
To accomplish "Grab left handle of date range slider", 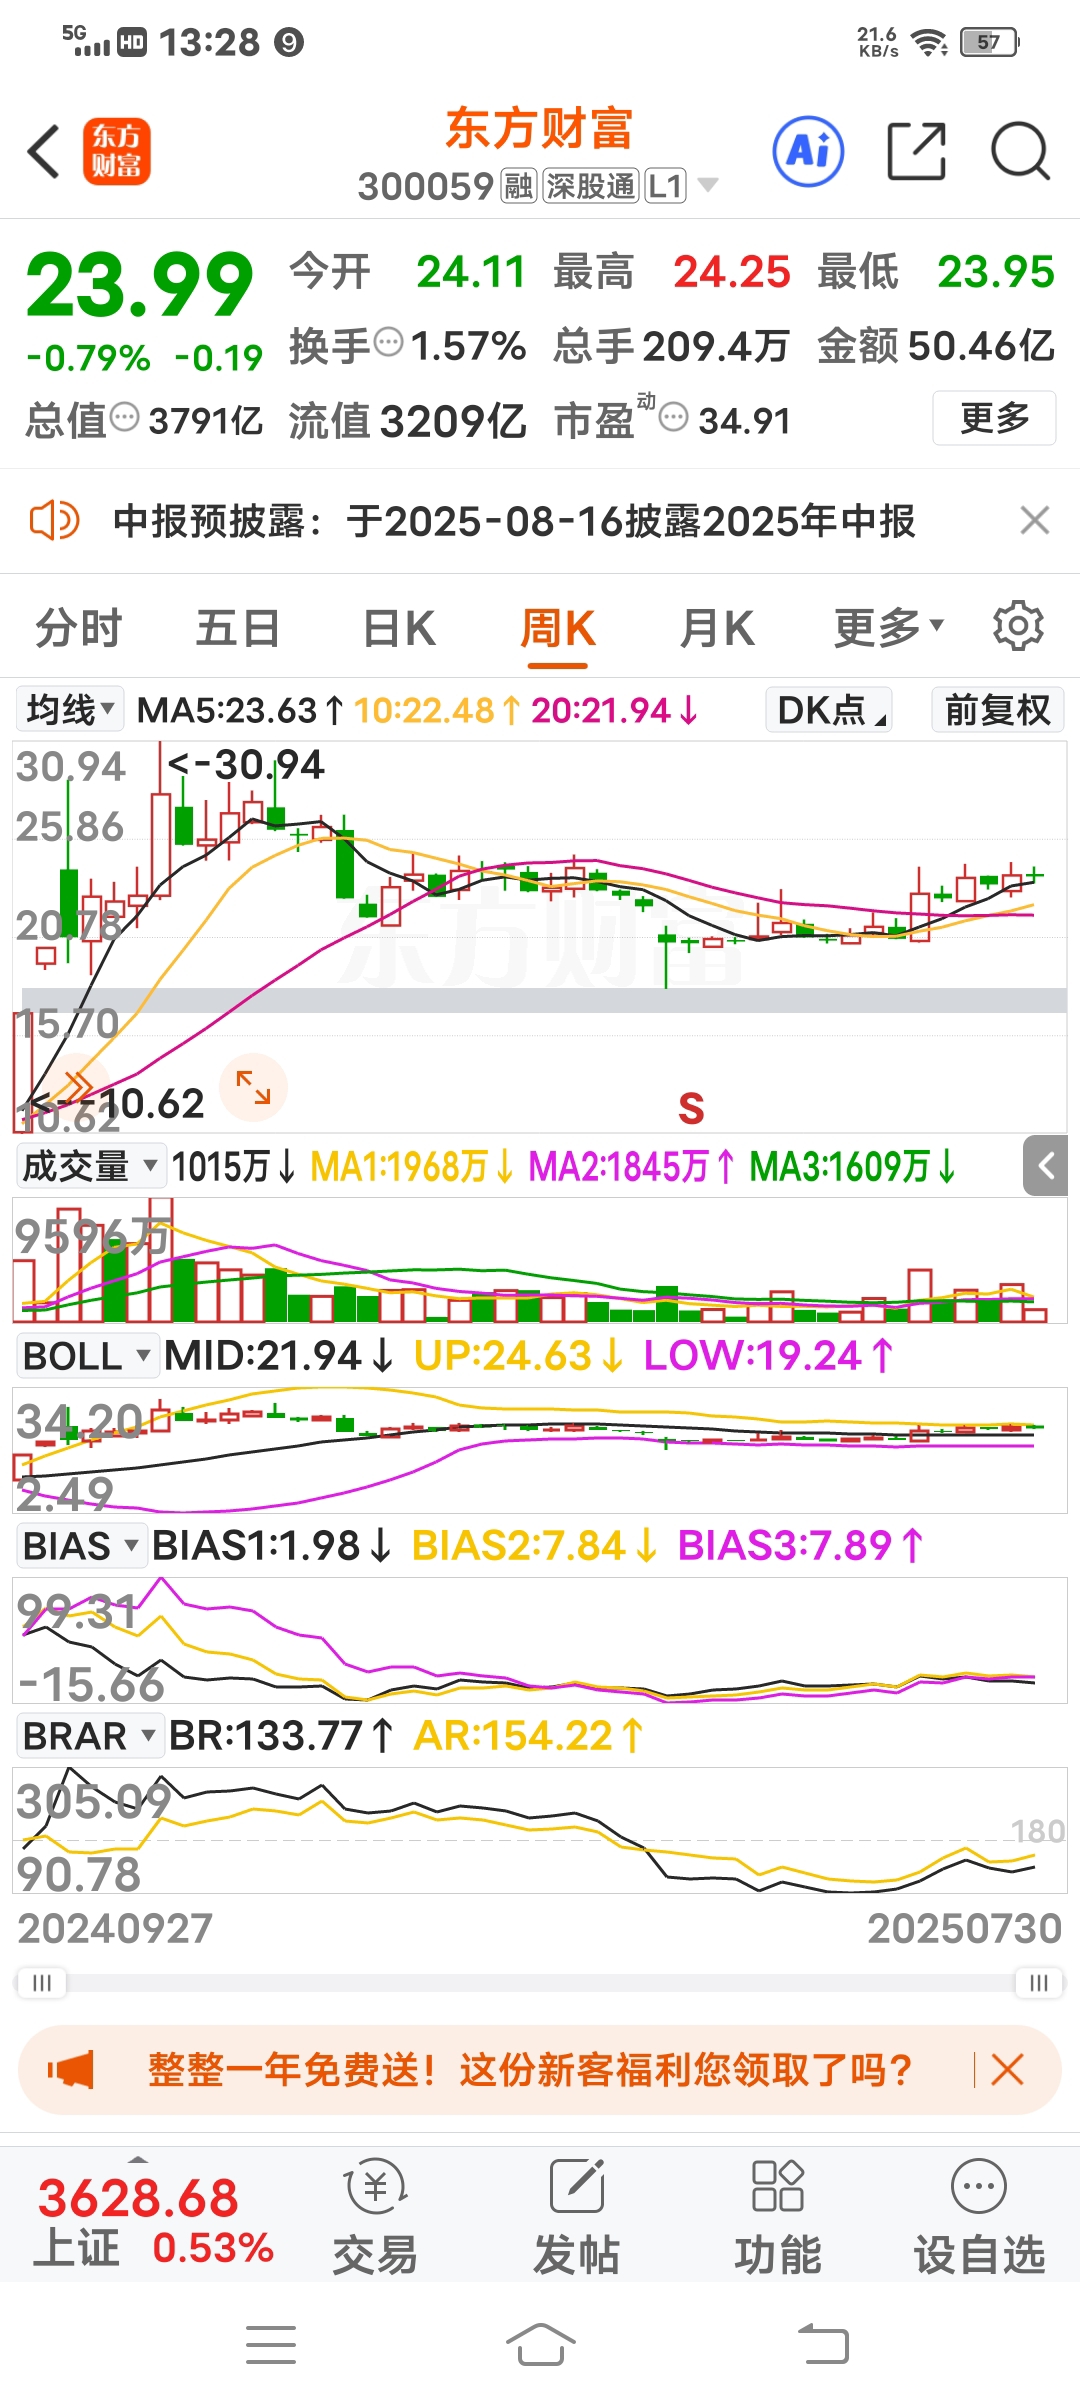I will click(x=41, y=1983).
